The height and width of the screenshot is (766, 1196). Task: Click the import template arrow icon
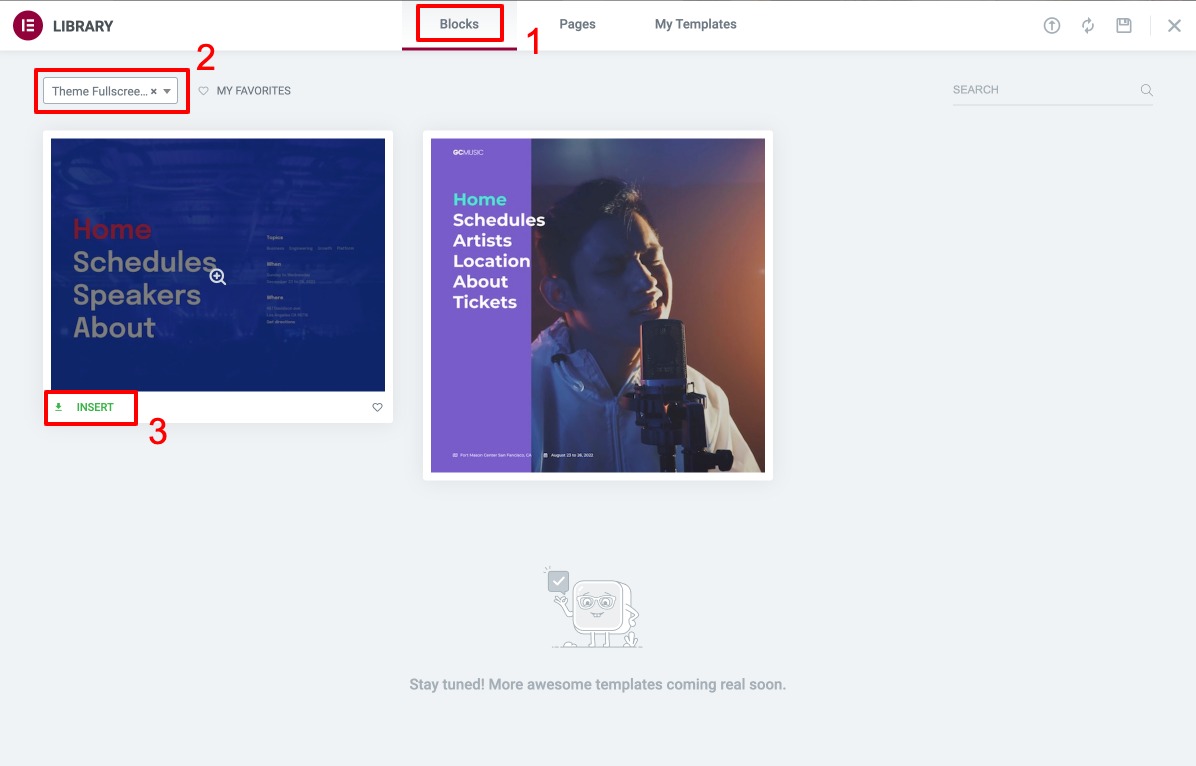[1051, 25]
